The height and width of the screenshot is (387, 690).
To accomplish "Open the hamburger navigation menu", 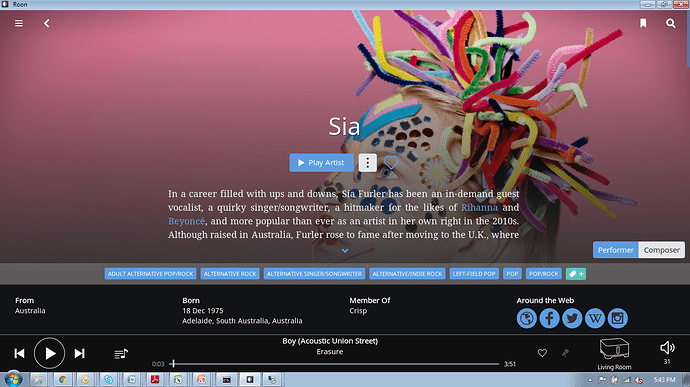I will [19, 23].
